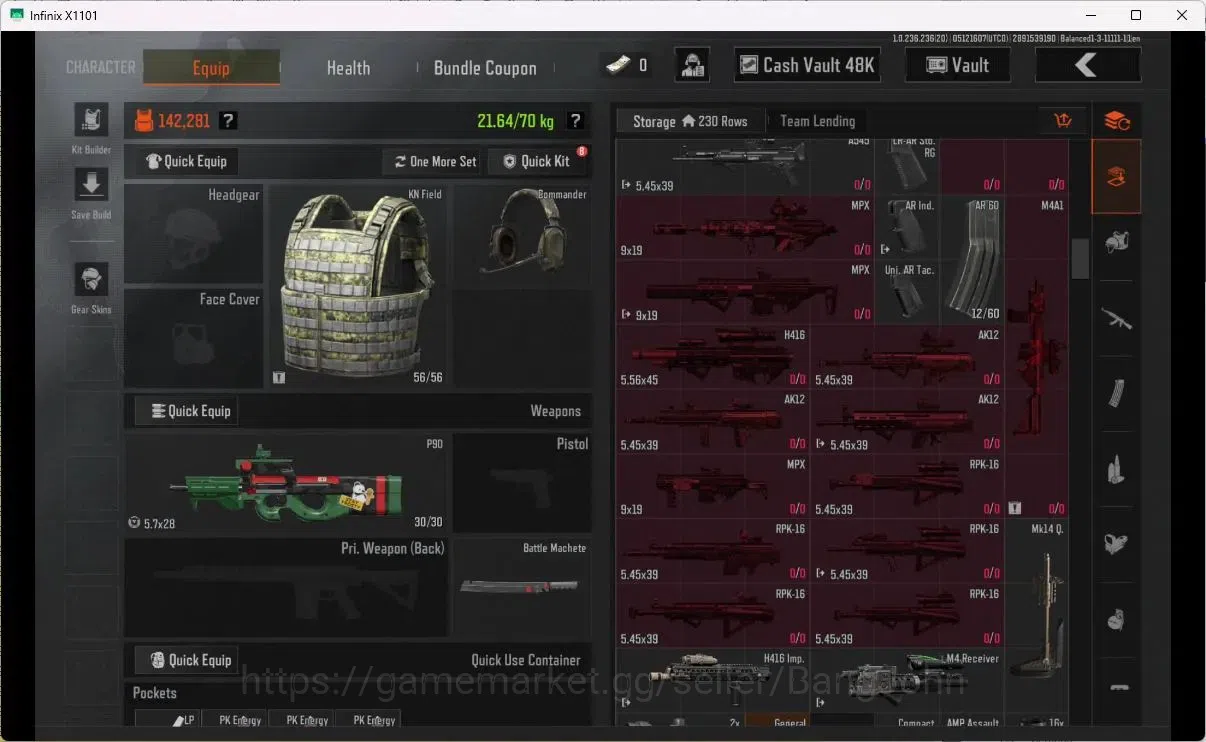Screen dimensions: 1206x742
Task: Click the Pockets label
Action: pyautogui.click(x=155, y=693)
